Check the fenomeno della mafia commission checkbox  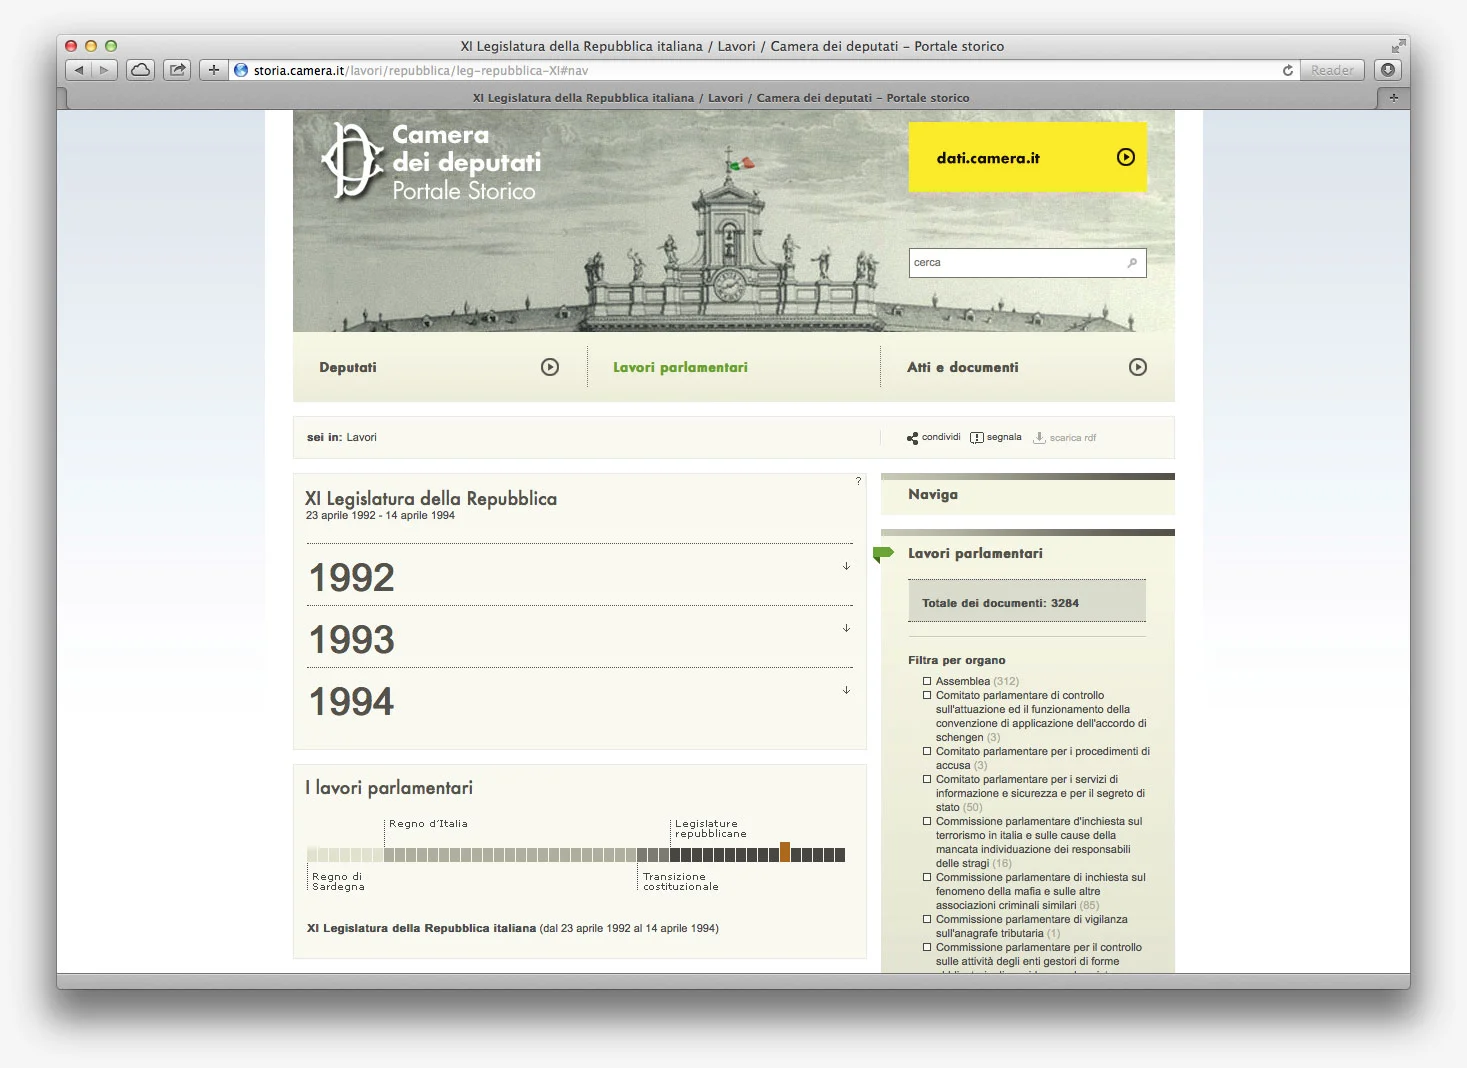(x=927, y=877)
